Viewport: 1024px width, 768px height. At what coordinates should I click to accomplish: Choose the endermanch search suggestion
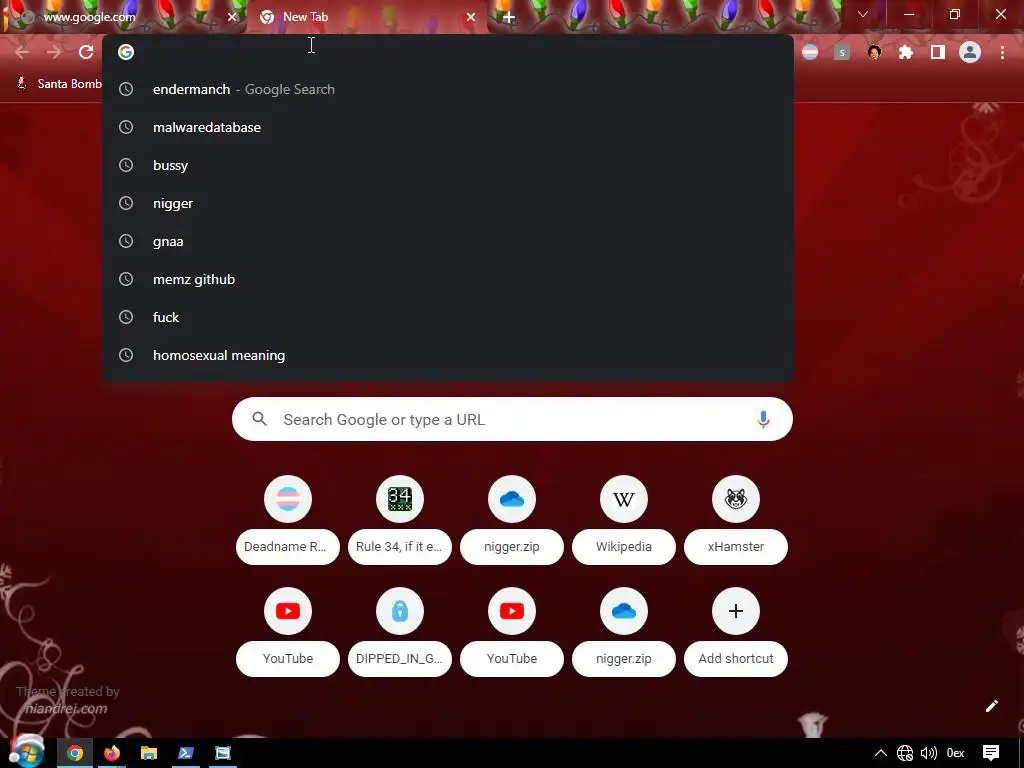coord(448,89)
